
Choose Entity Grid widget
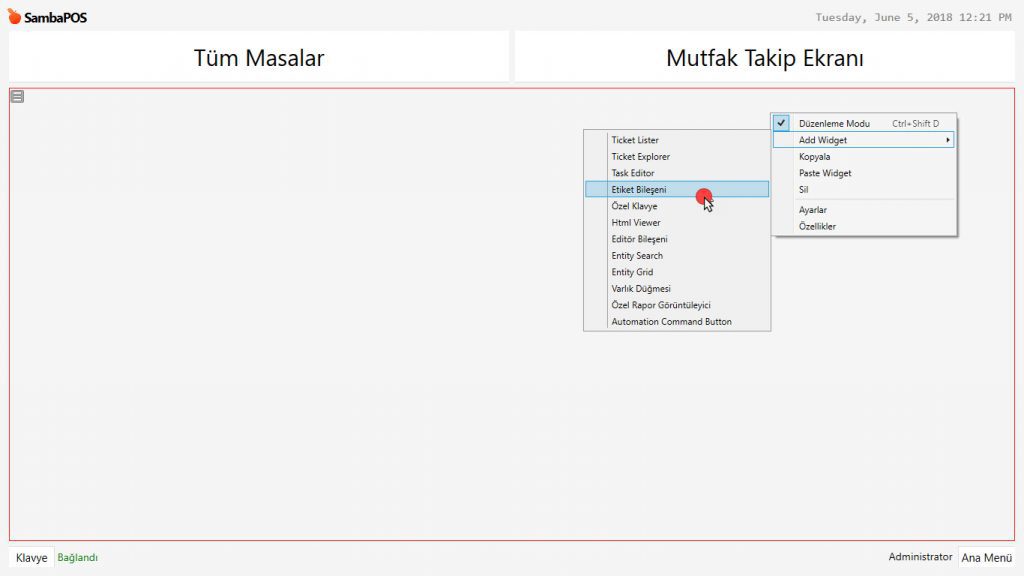[632, 272]
